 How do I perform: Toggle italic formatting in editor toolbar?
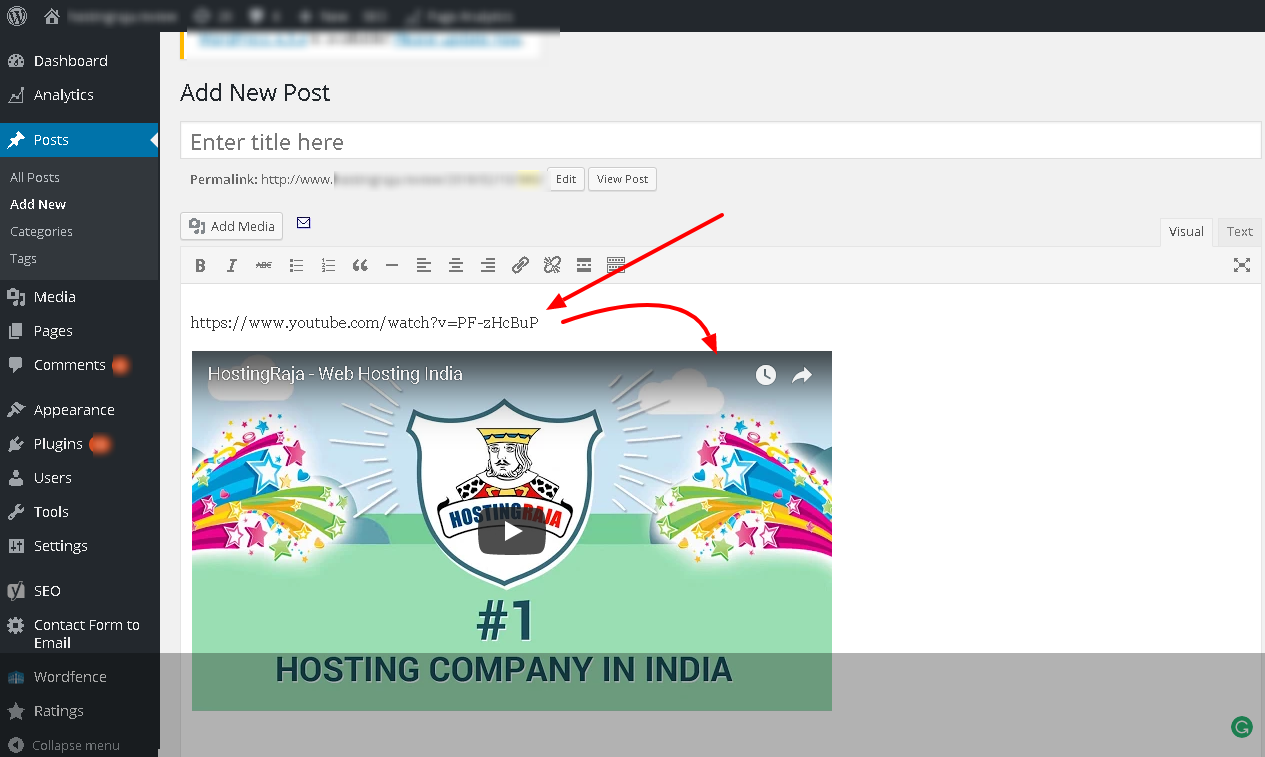point(232,265)
